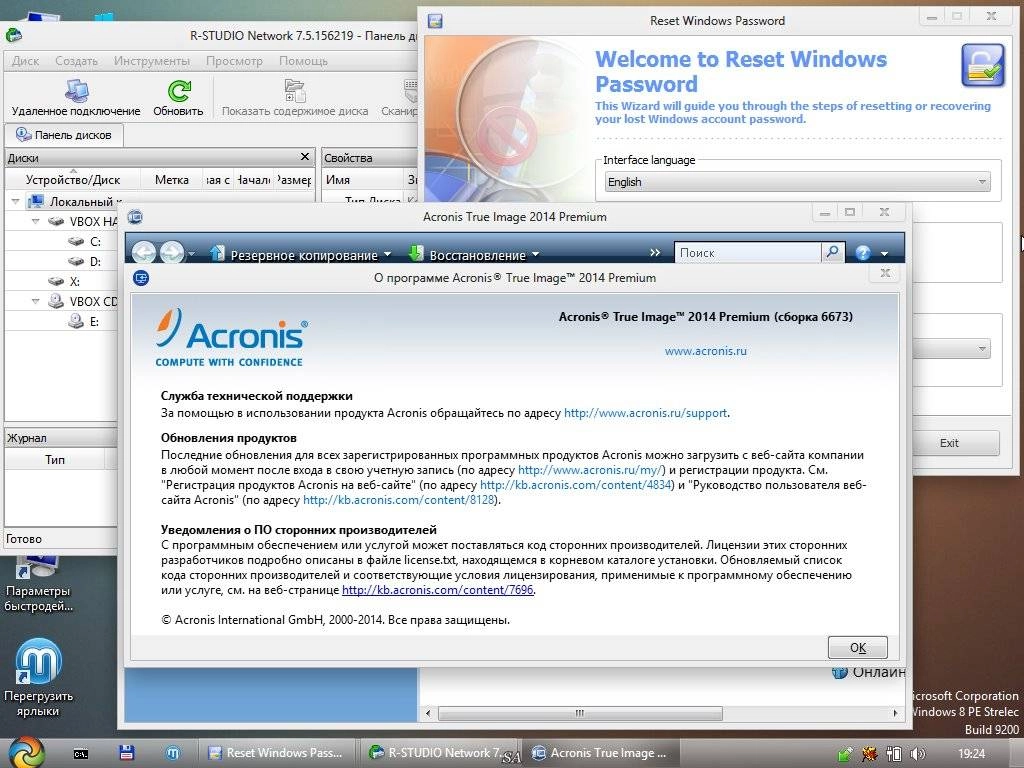
Task: Click the Резервное копирование icon
Action: (217, 253)
